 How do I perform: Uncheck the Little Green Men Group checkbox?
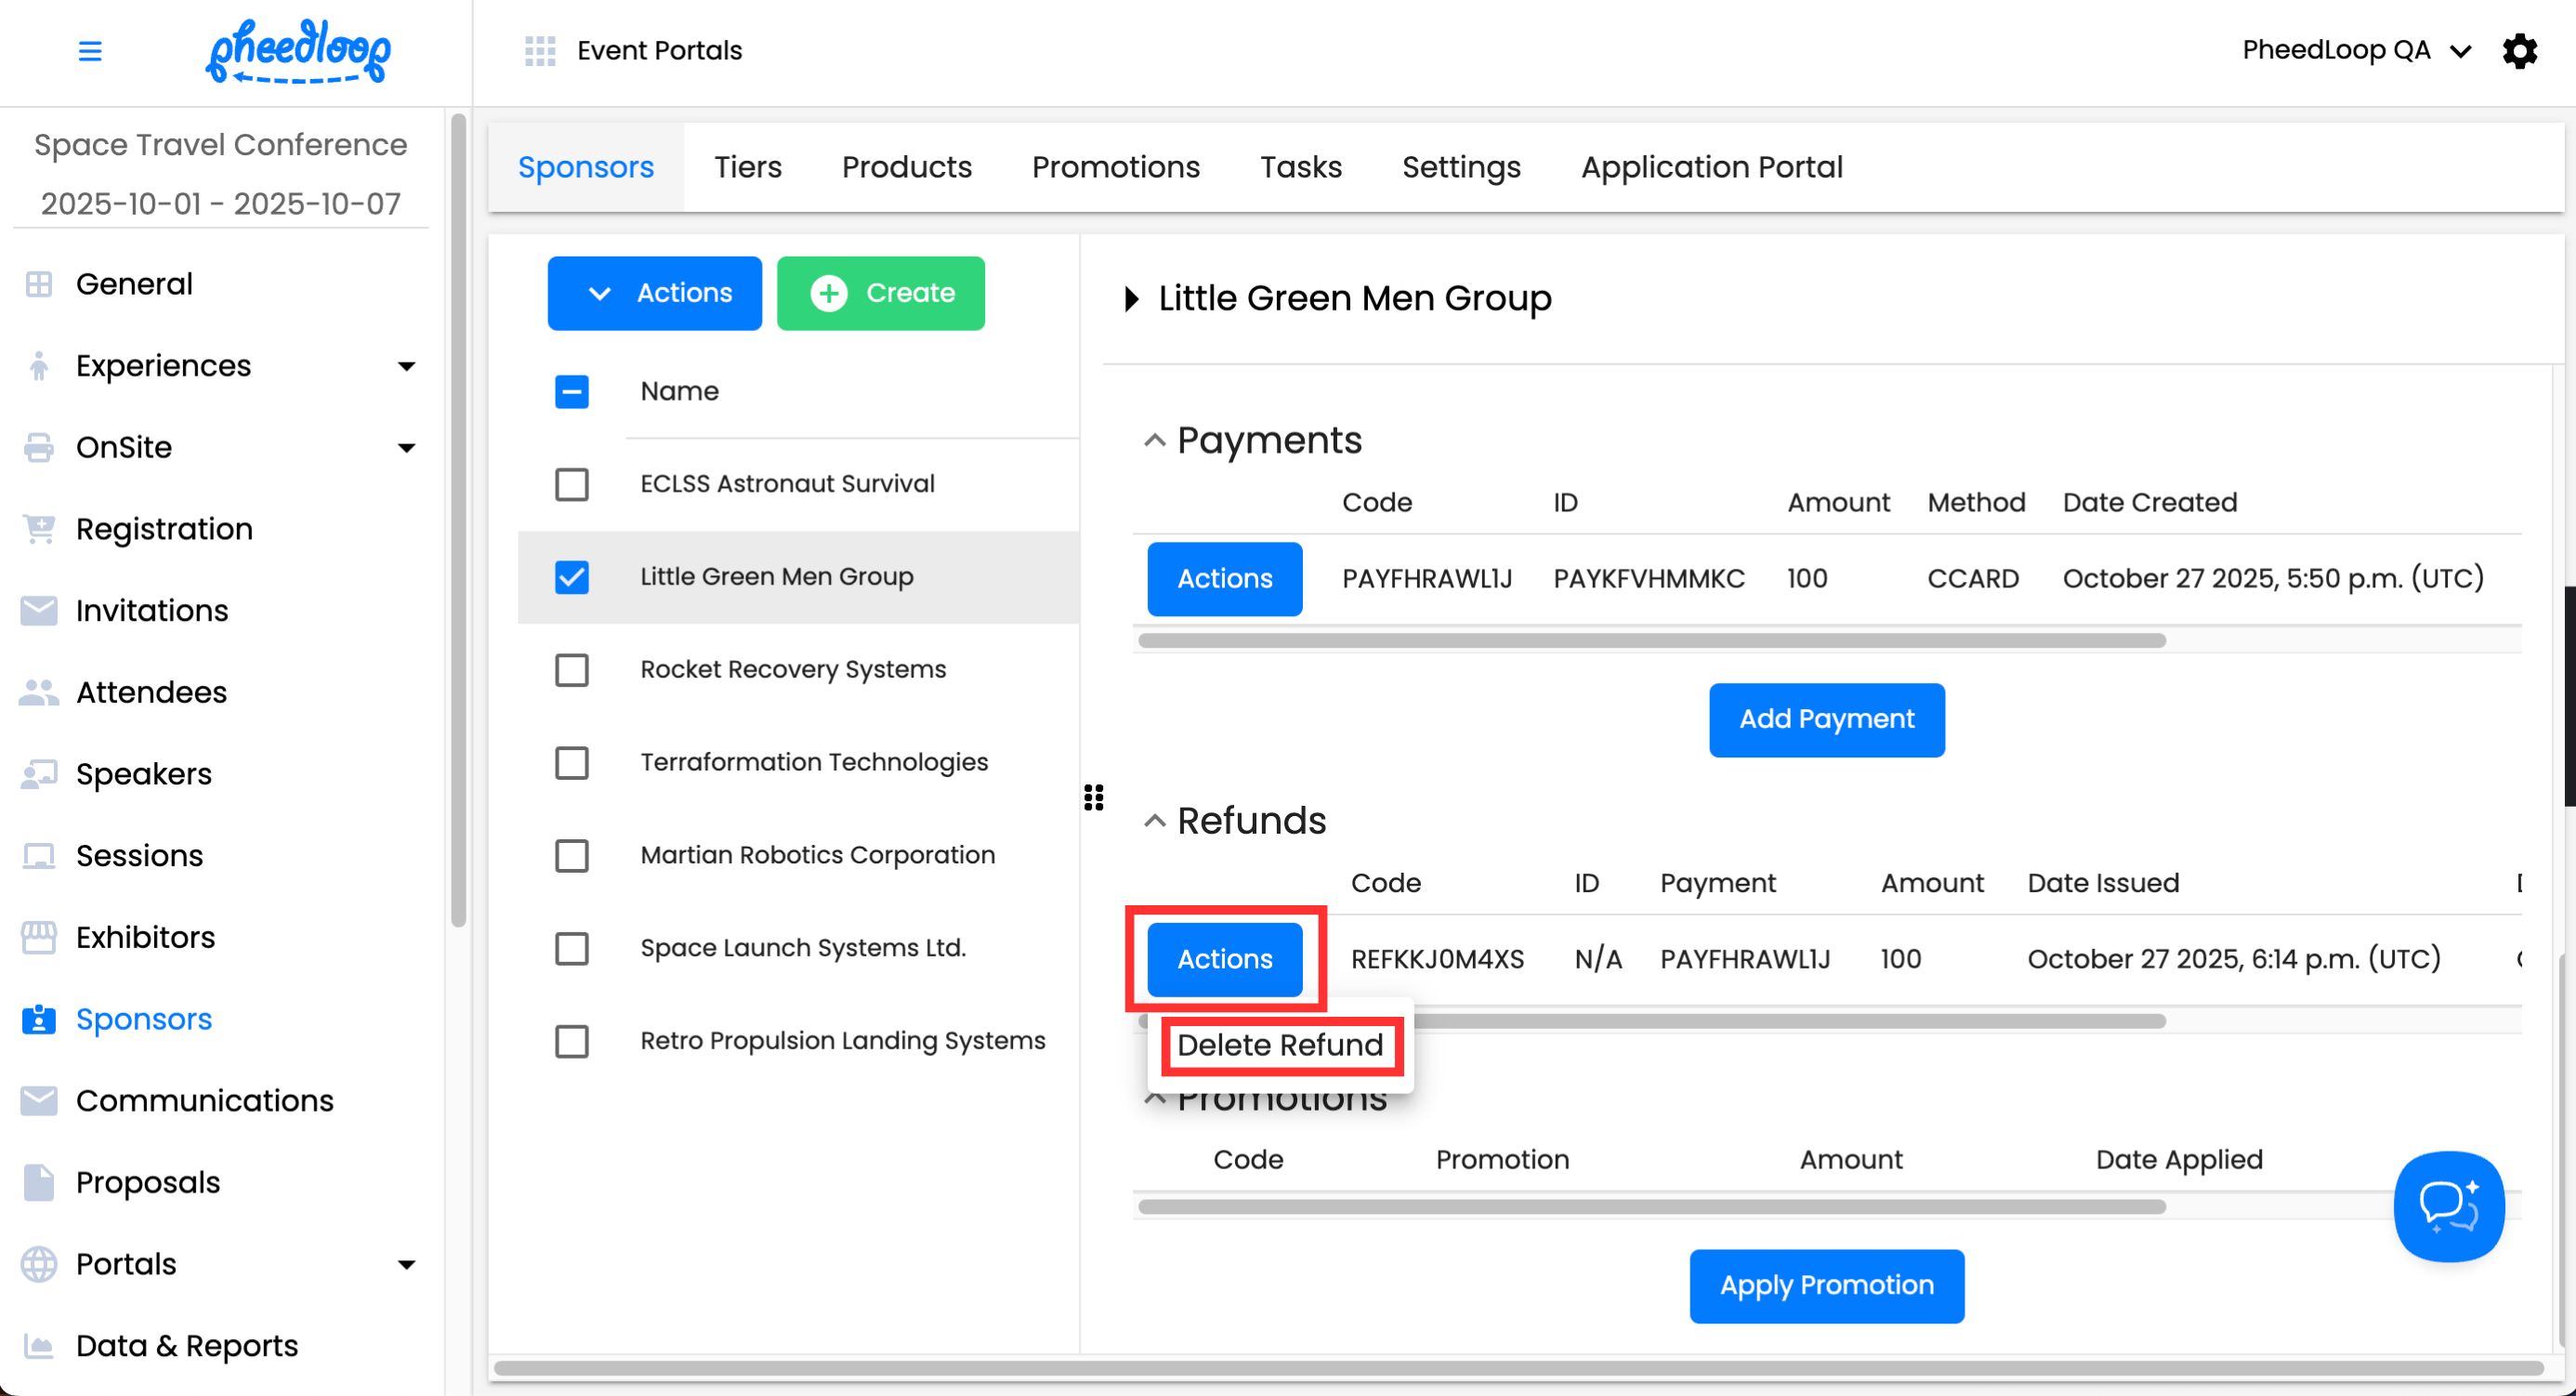point(572,577)
